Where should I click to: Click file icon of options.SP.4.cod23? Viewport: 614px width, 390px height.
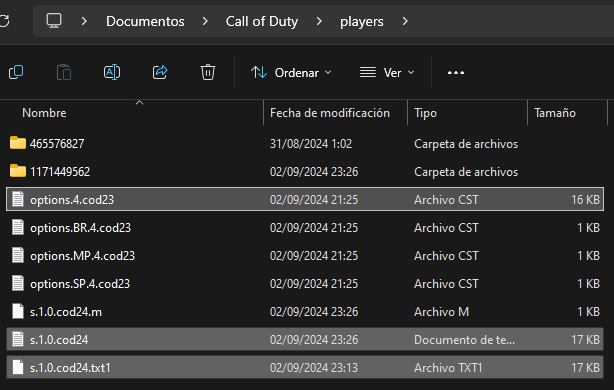(x=18, y=283)
